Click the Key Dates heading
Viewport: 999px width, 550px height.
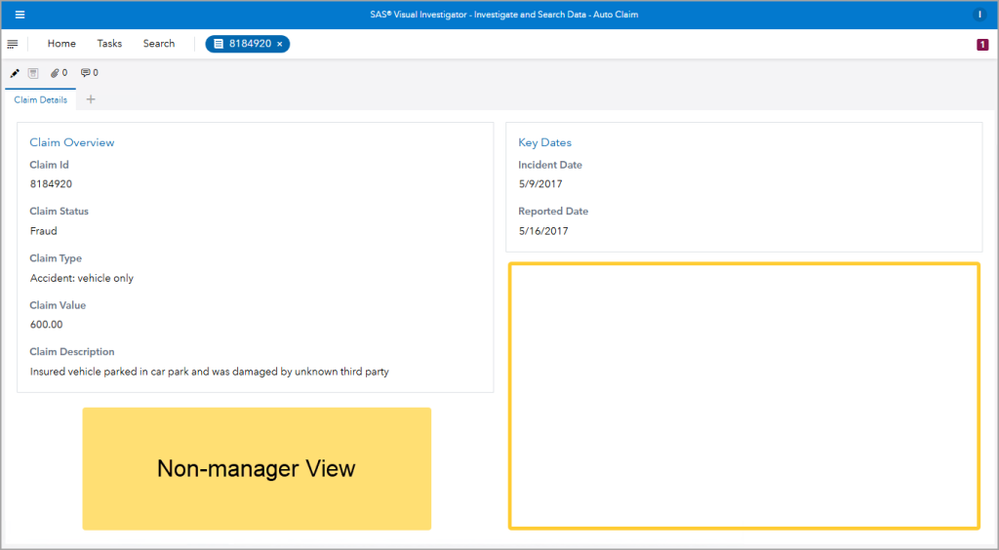[545, 142]
